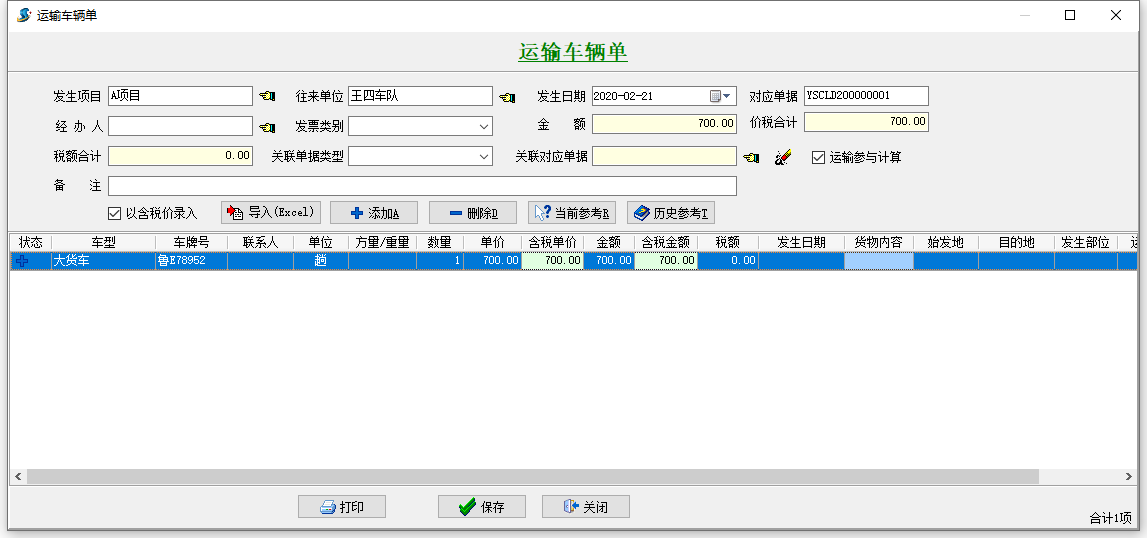Viewport: 1147px width, 538px height.
Task: Click the 备注 remarks input field
Action: pos(422,186)
